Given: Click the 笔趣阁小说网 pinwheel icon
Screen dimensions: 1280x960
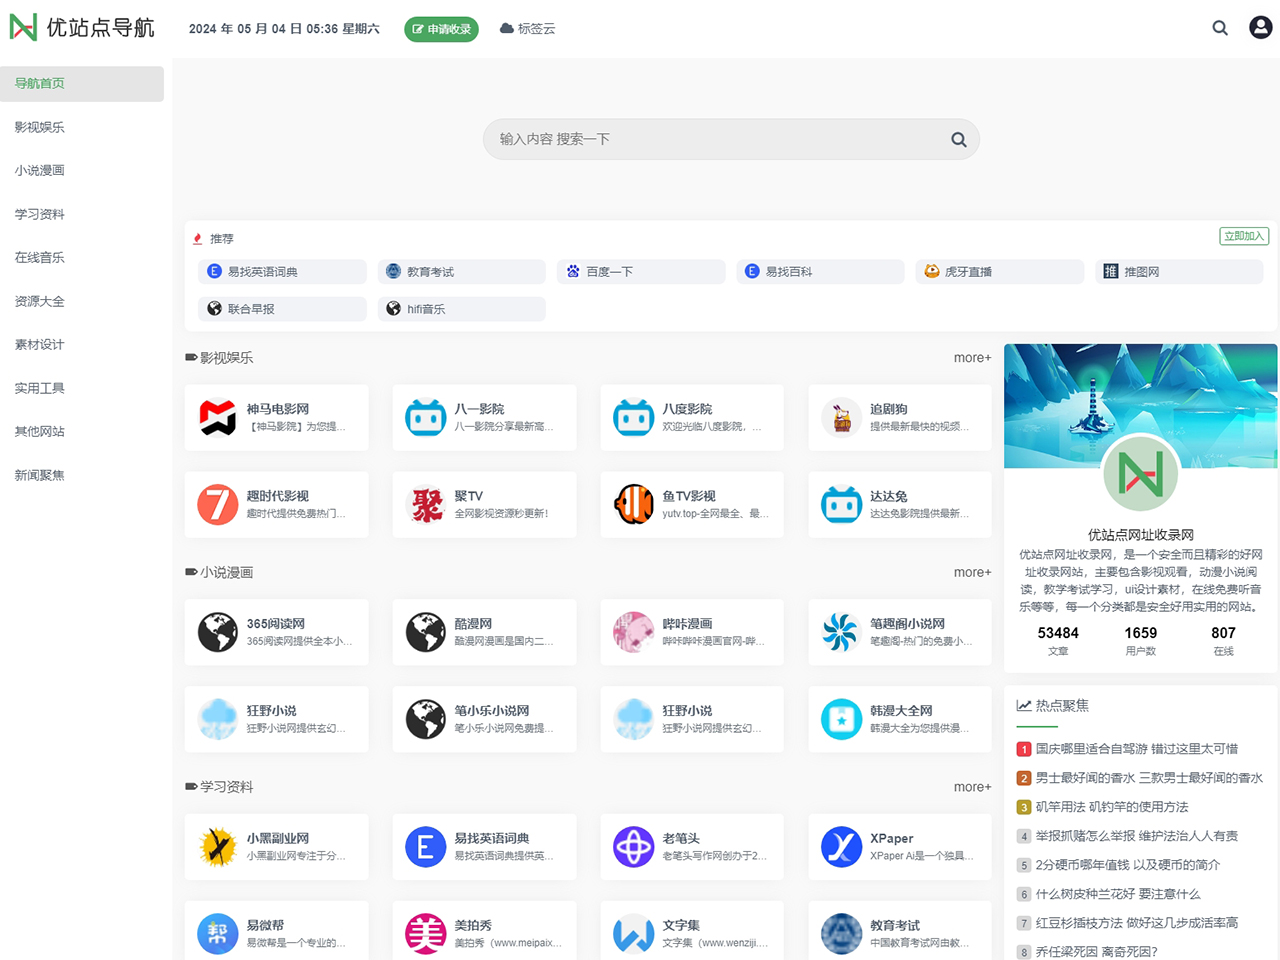Looking at the screenshot, I should [841, 632].
